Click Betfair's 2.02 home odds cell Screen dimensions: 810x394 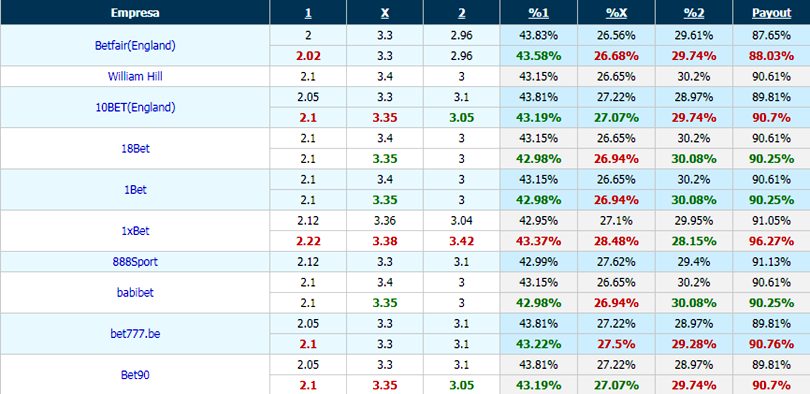tap(308, 56)
